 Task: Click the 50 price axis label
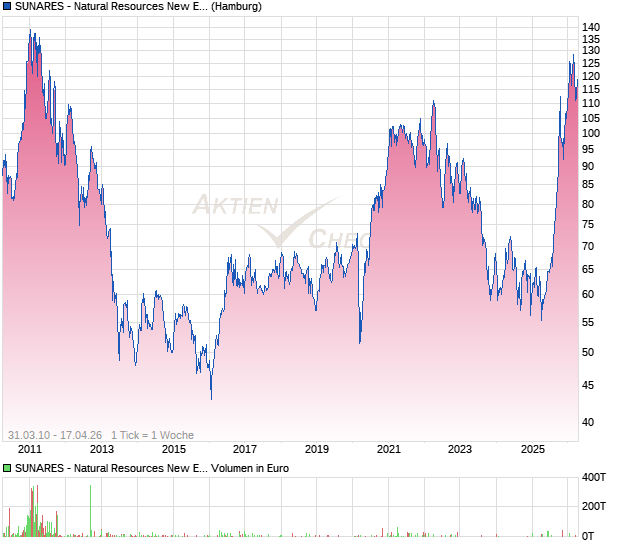[x=588, y=352]
